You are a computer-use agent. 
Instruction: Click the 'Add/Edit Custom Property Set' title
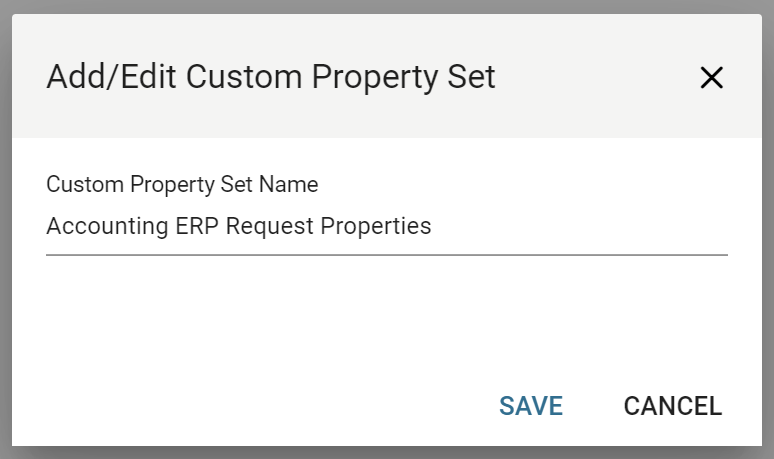tap(271, 77)
